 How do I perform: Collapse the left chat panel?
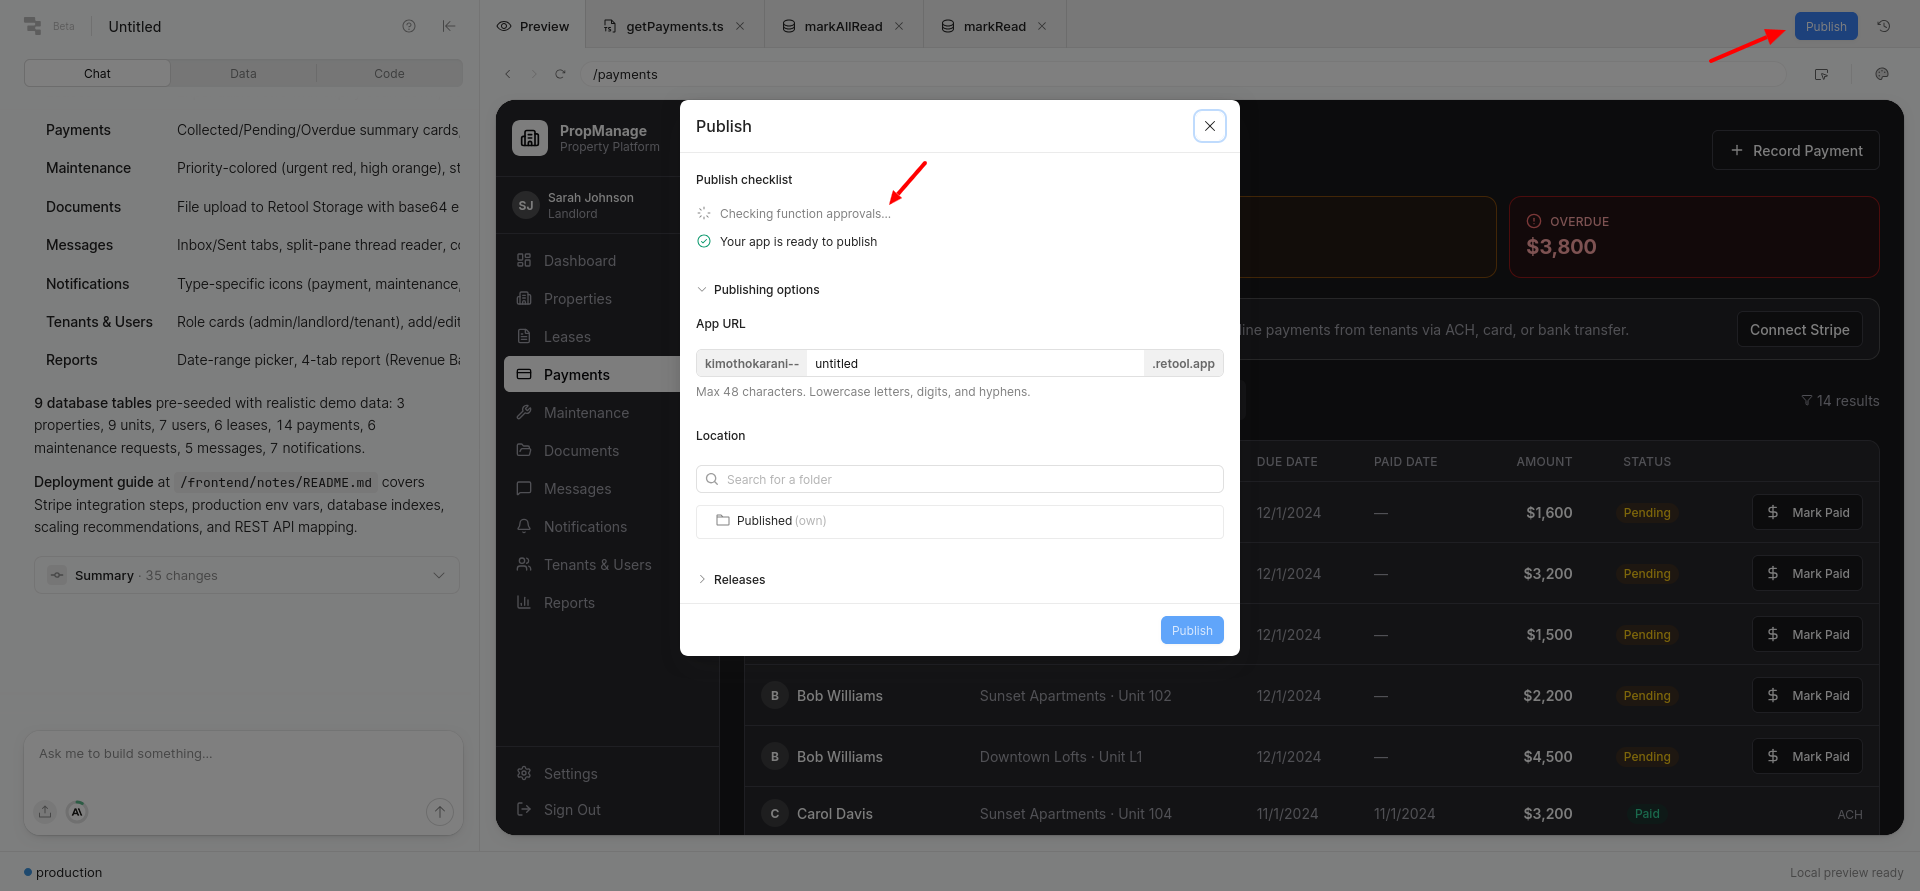[448, 26]
